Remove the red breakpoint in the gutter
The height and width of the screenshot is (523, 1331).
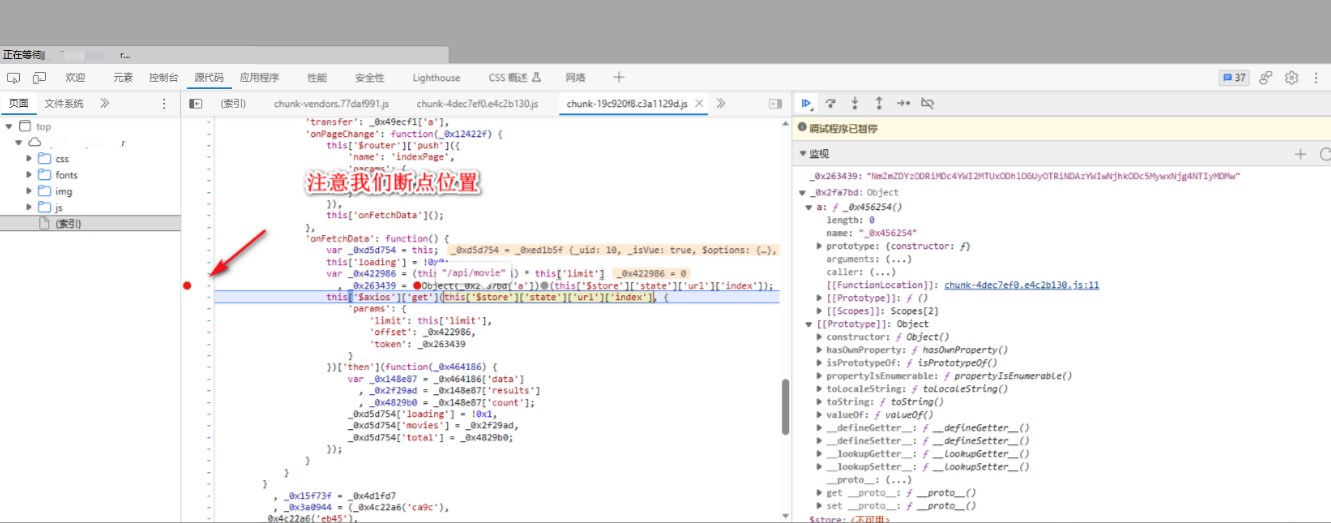[x=187, y=286]
